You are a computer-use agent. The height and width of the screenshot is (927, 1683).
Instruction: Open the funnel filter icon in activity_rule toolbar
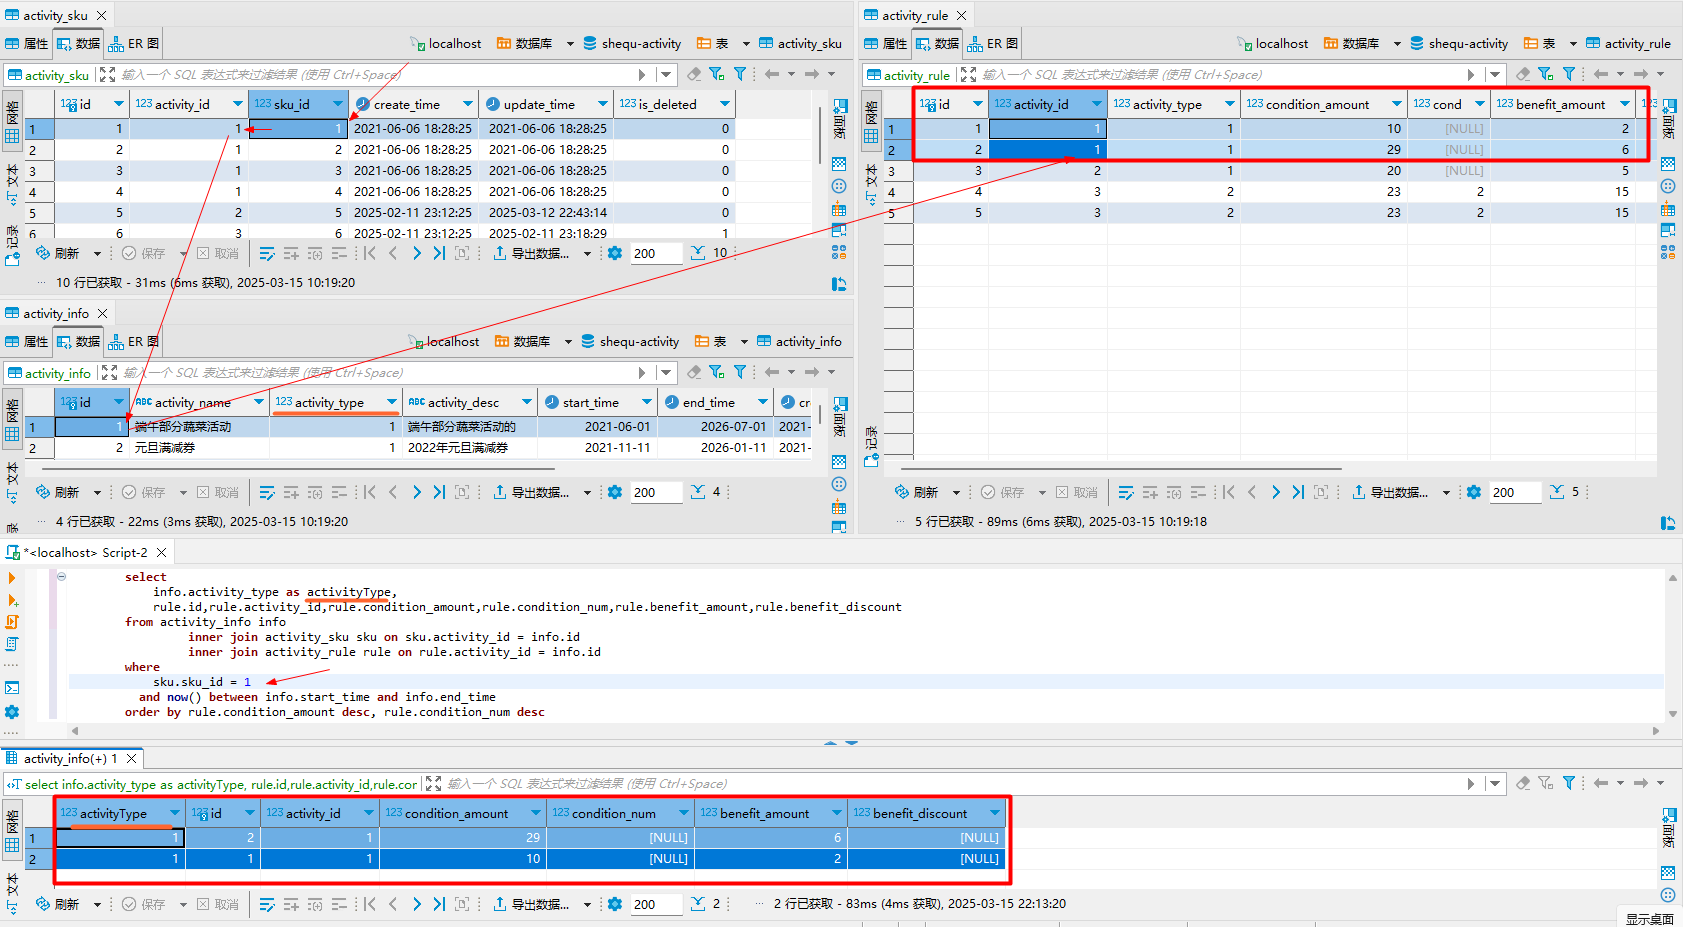(1571, 74)
